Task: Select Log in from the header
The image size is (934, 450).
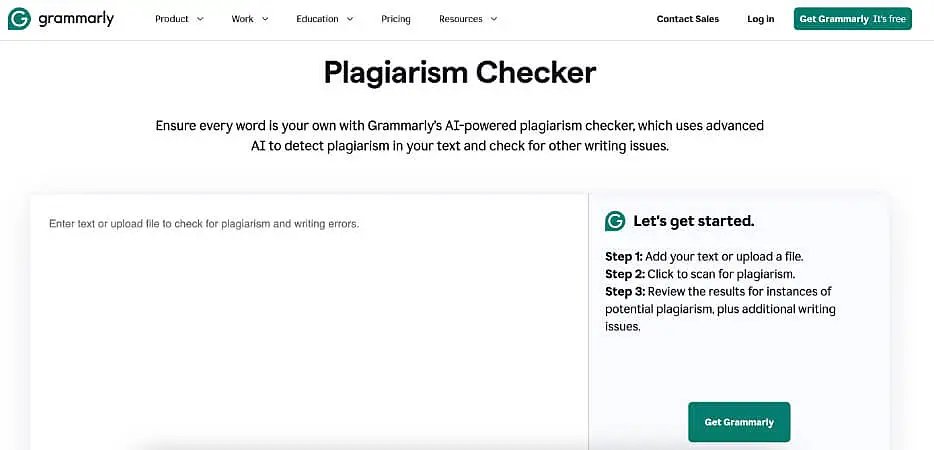Action: pyautogui.click(x=760, y=19)
